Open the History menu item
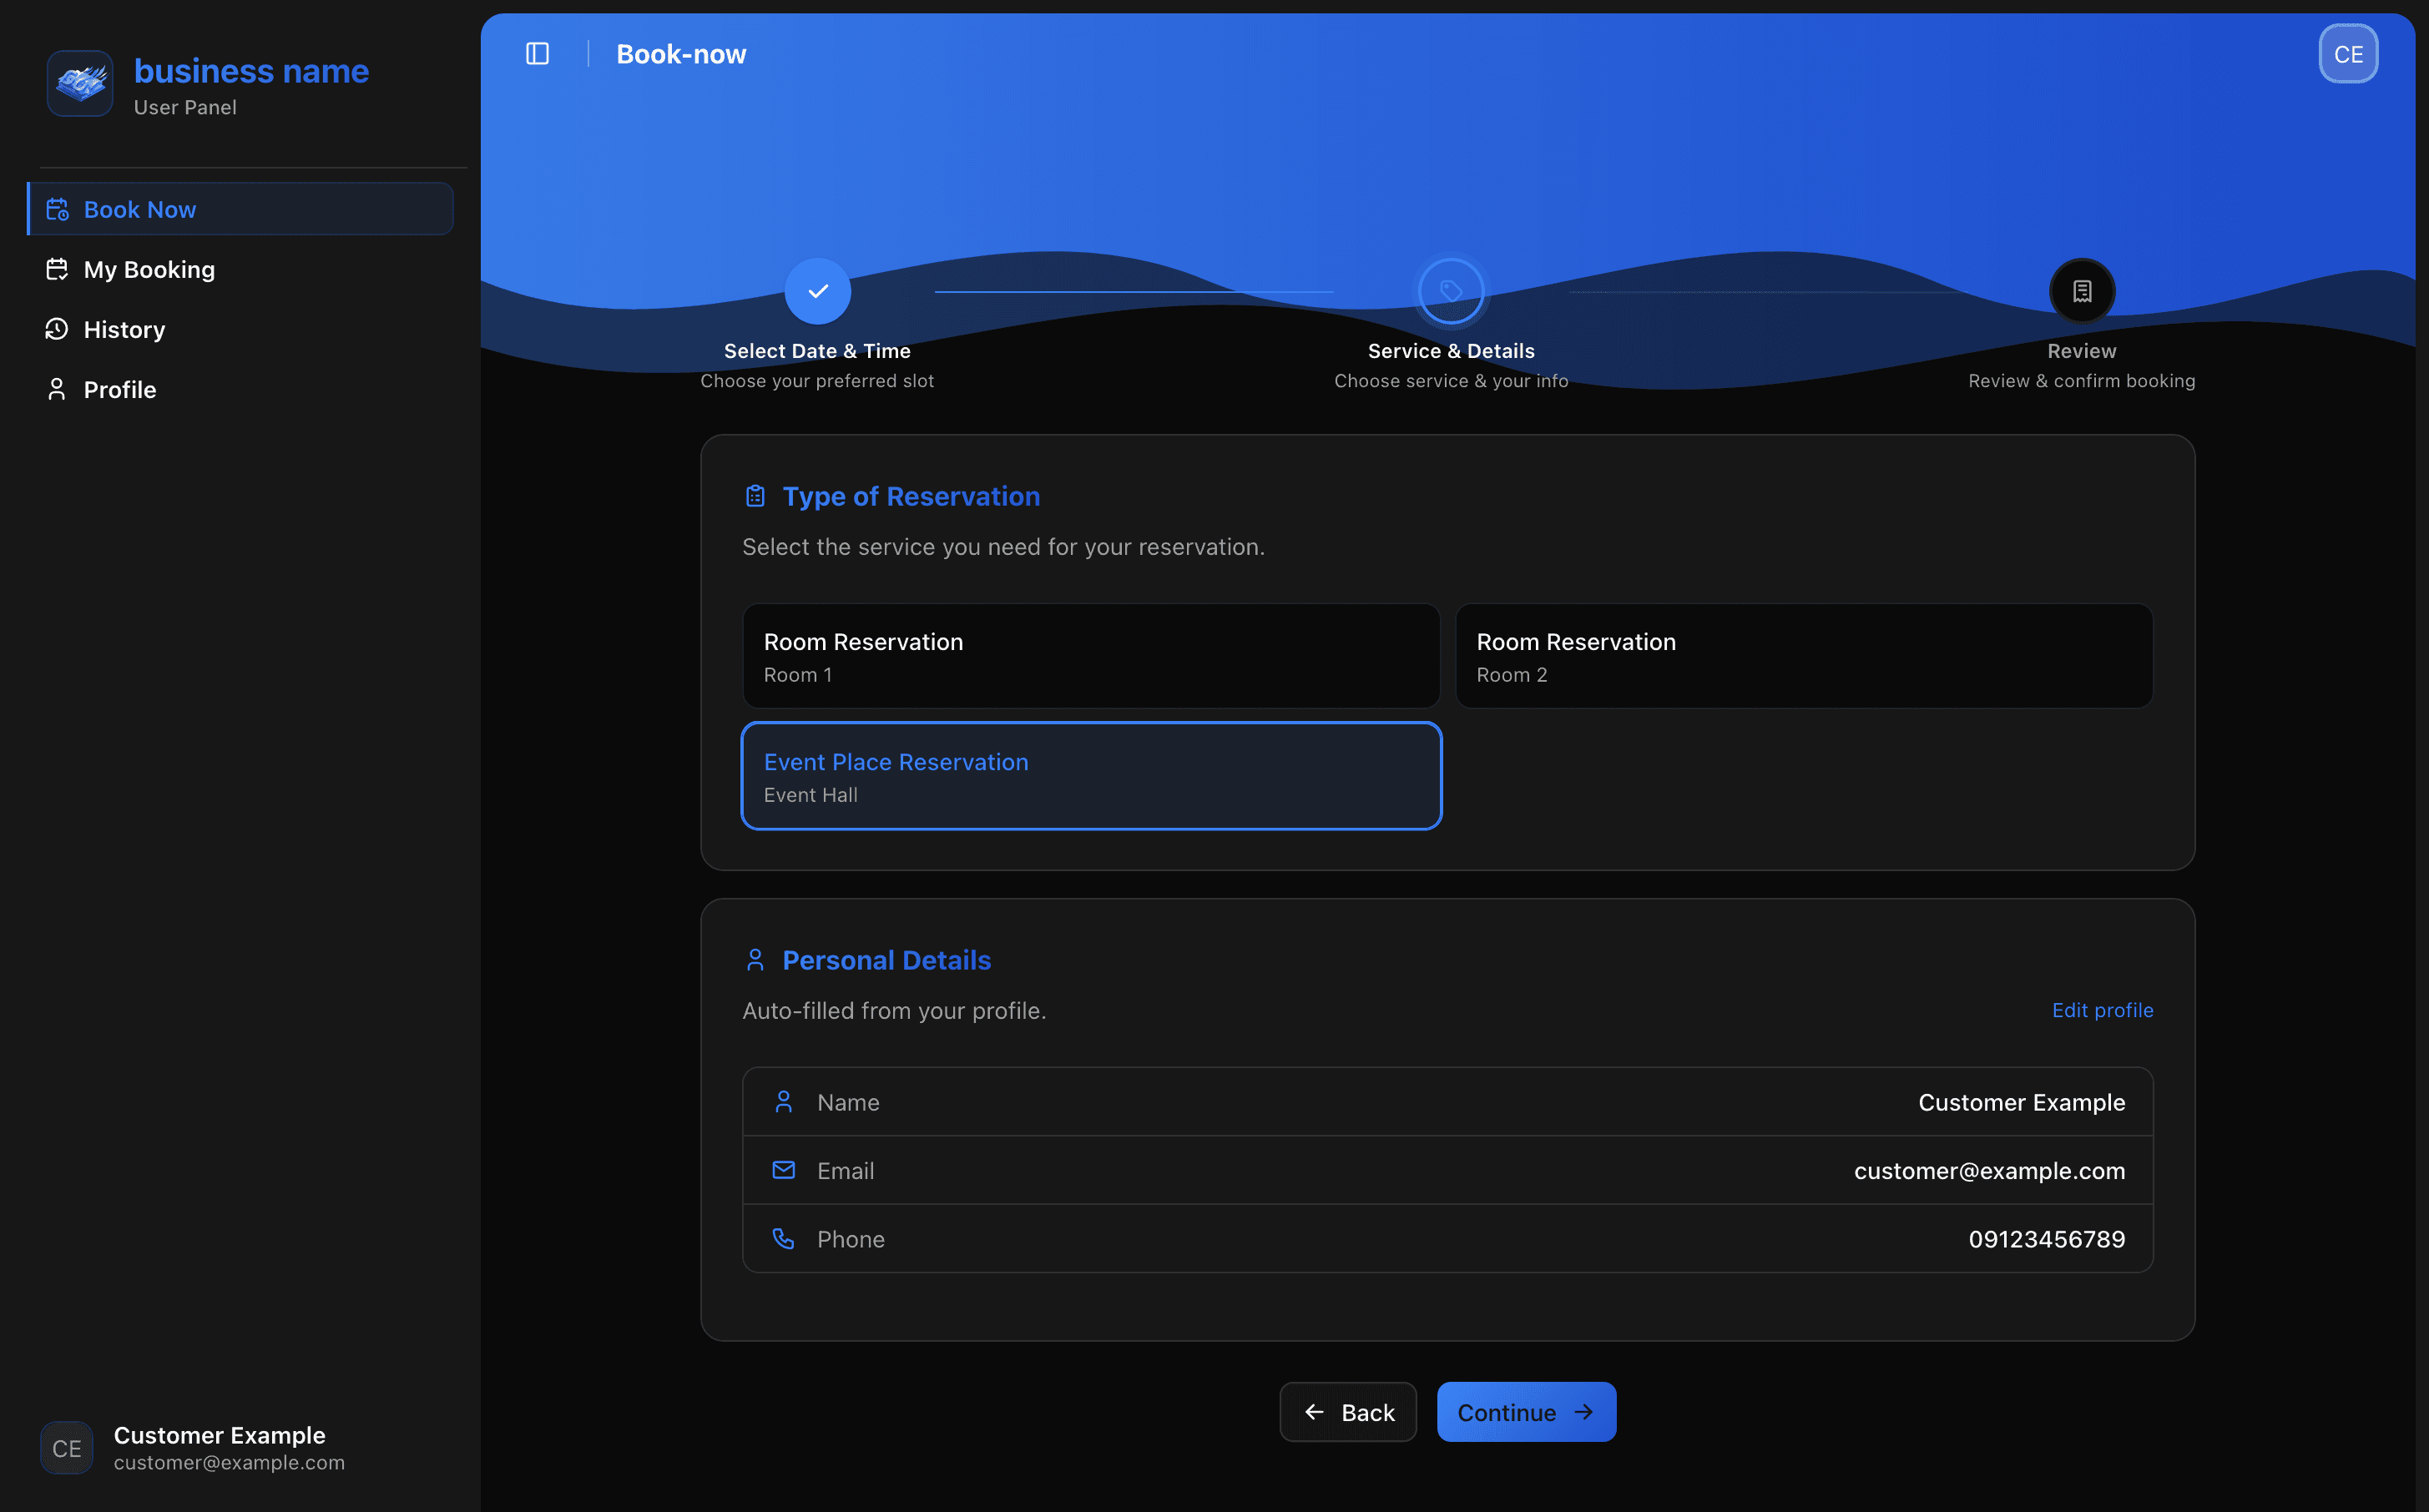2429x1512 pixels. pos(240,329)
